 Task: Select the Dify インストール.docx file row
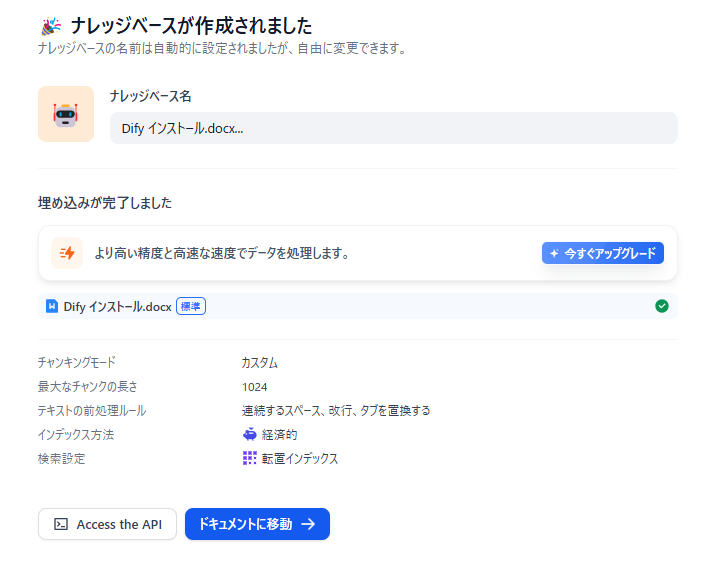tap(357, 306)
